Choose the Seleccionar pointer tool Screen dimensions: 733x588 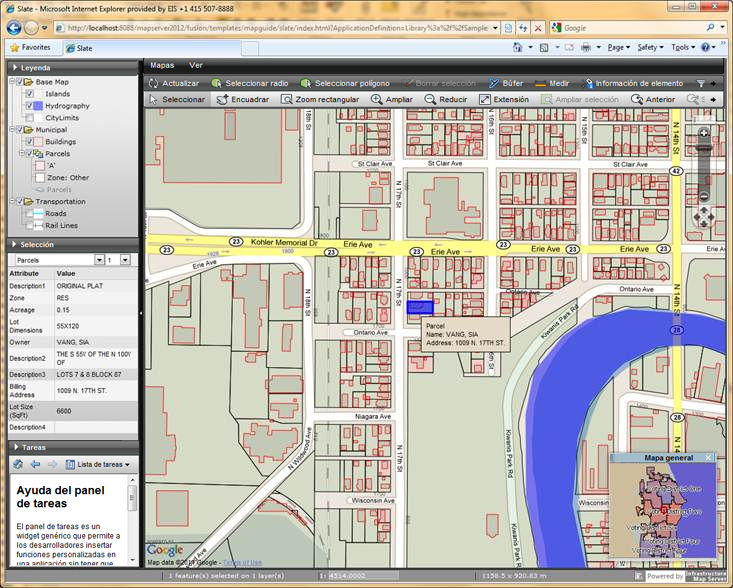(x=177, y=99)
